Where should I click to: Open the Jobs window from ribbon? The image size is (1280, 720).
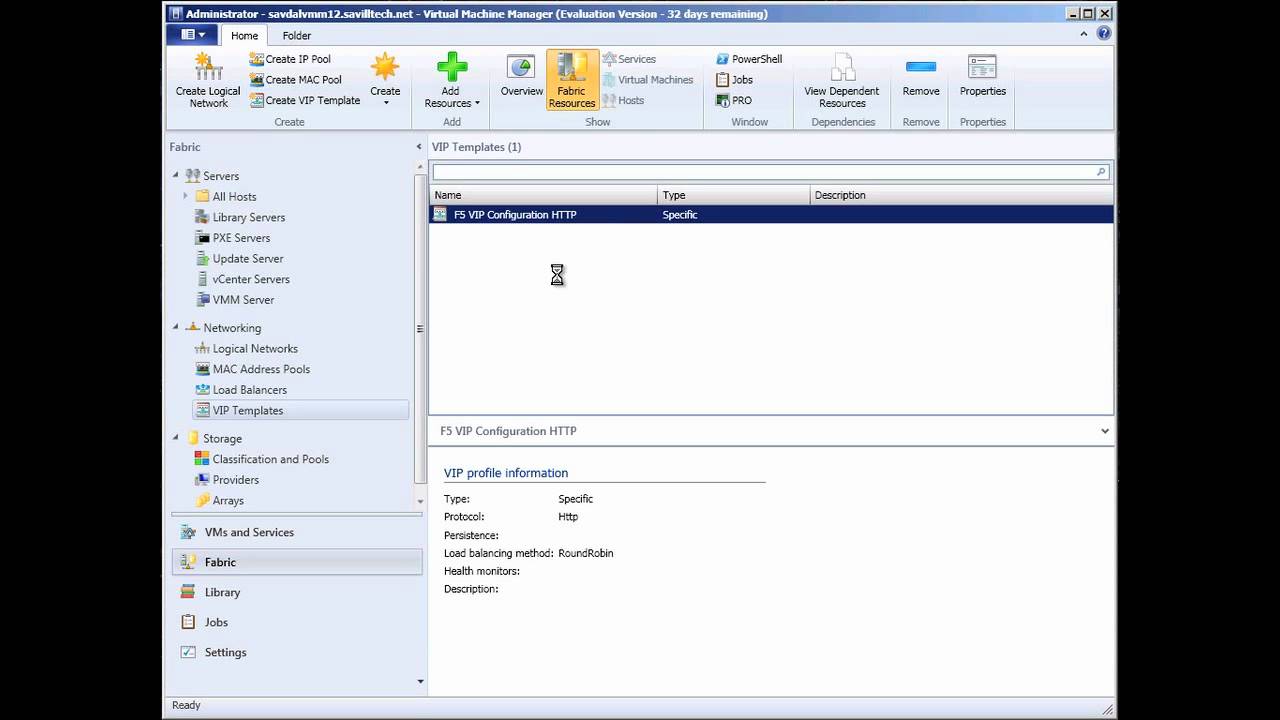click(734, 80)
